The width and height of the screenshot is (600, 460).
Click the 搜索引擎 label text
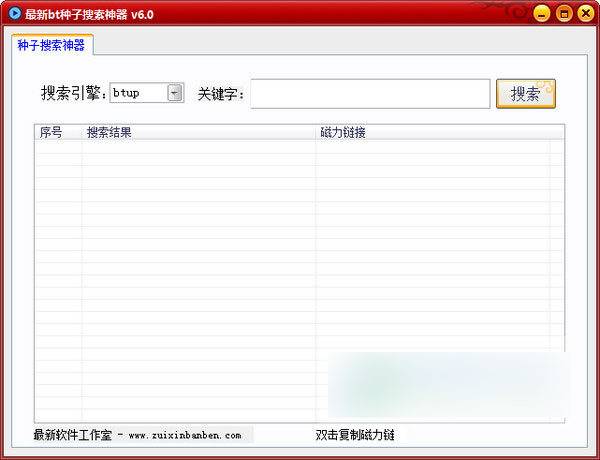point(74,93)
